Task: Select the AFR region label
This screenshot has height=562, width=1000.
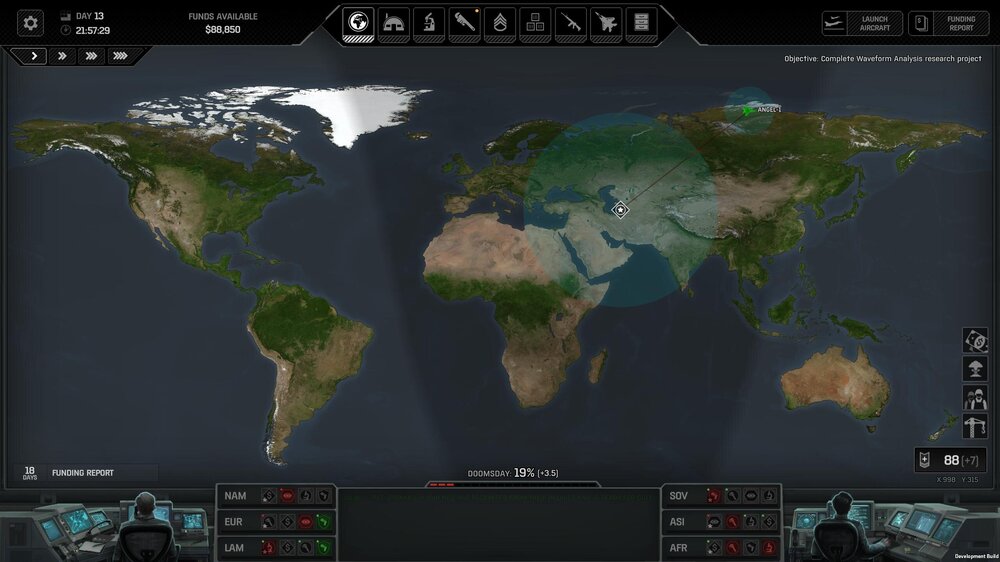Action: pos(678,548)
